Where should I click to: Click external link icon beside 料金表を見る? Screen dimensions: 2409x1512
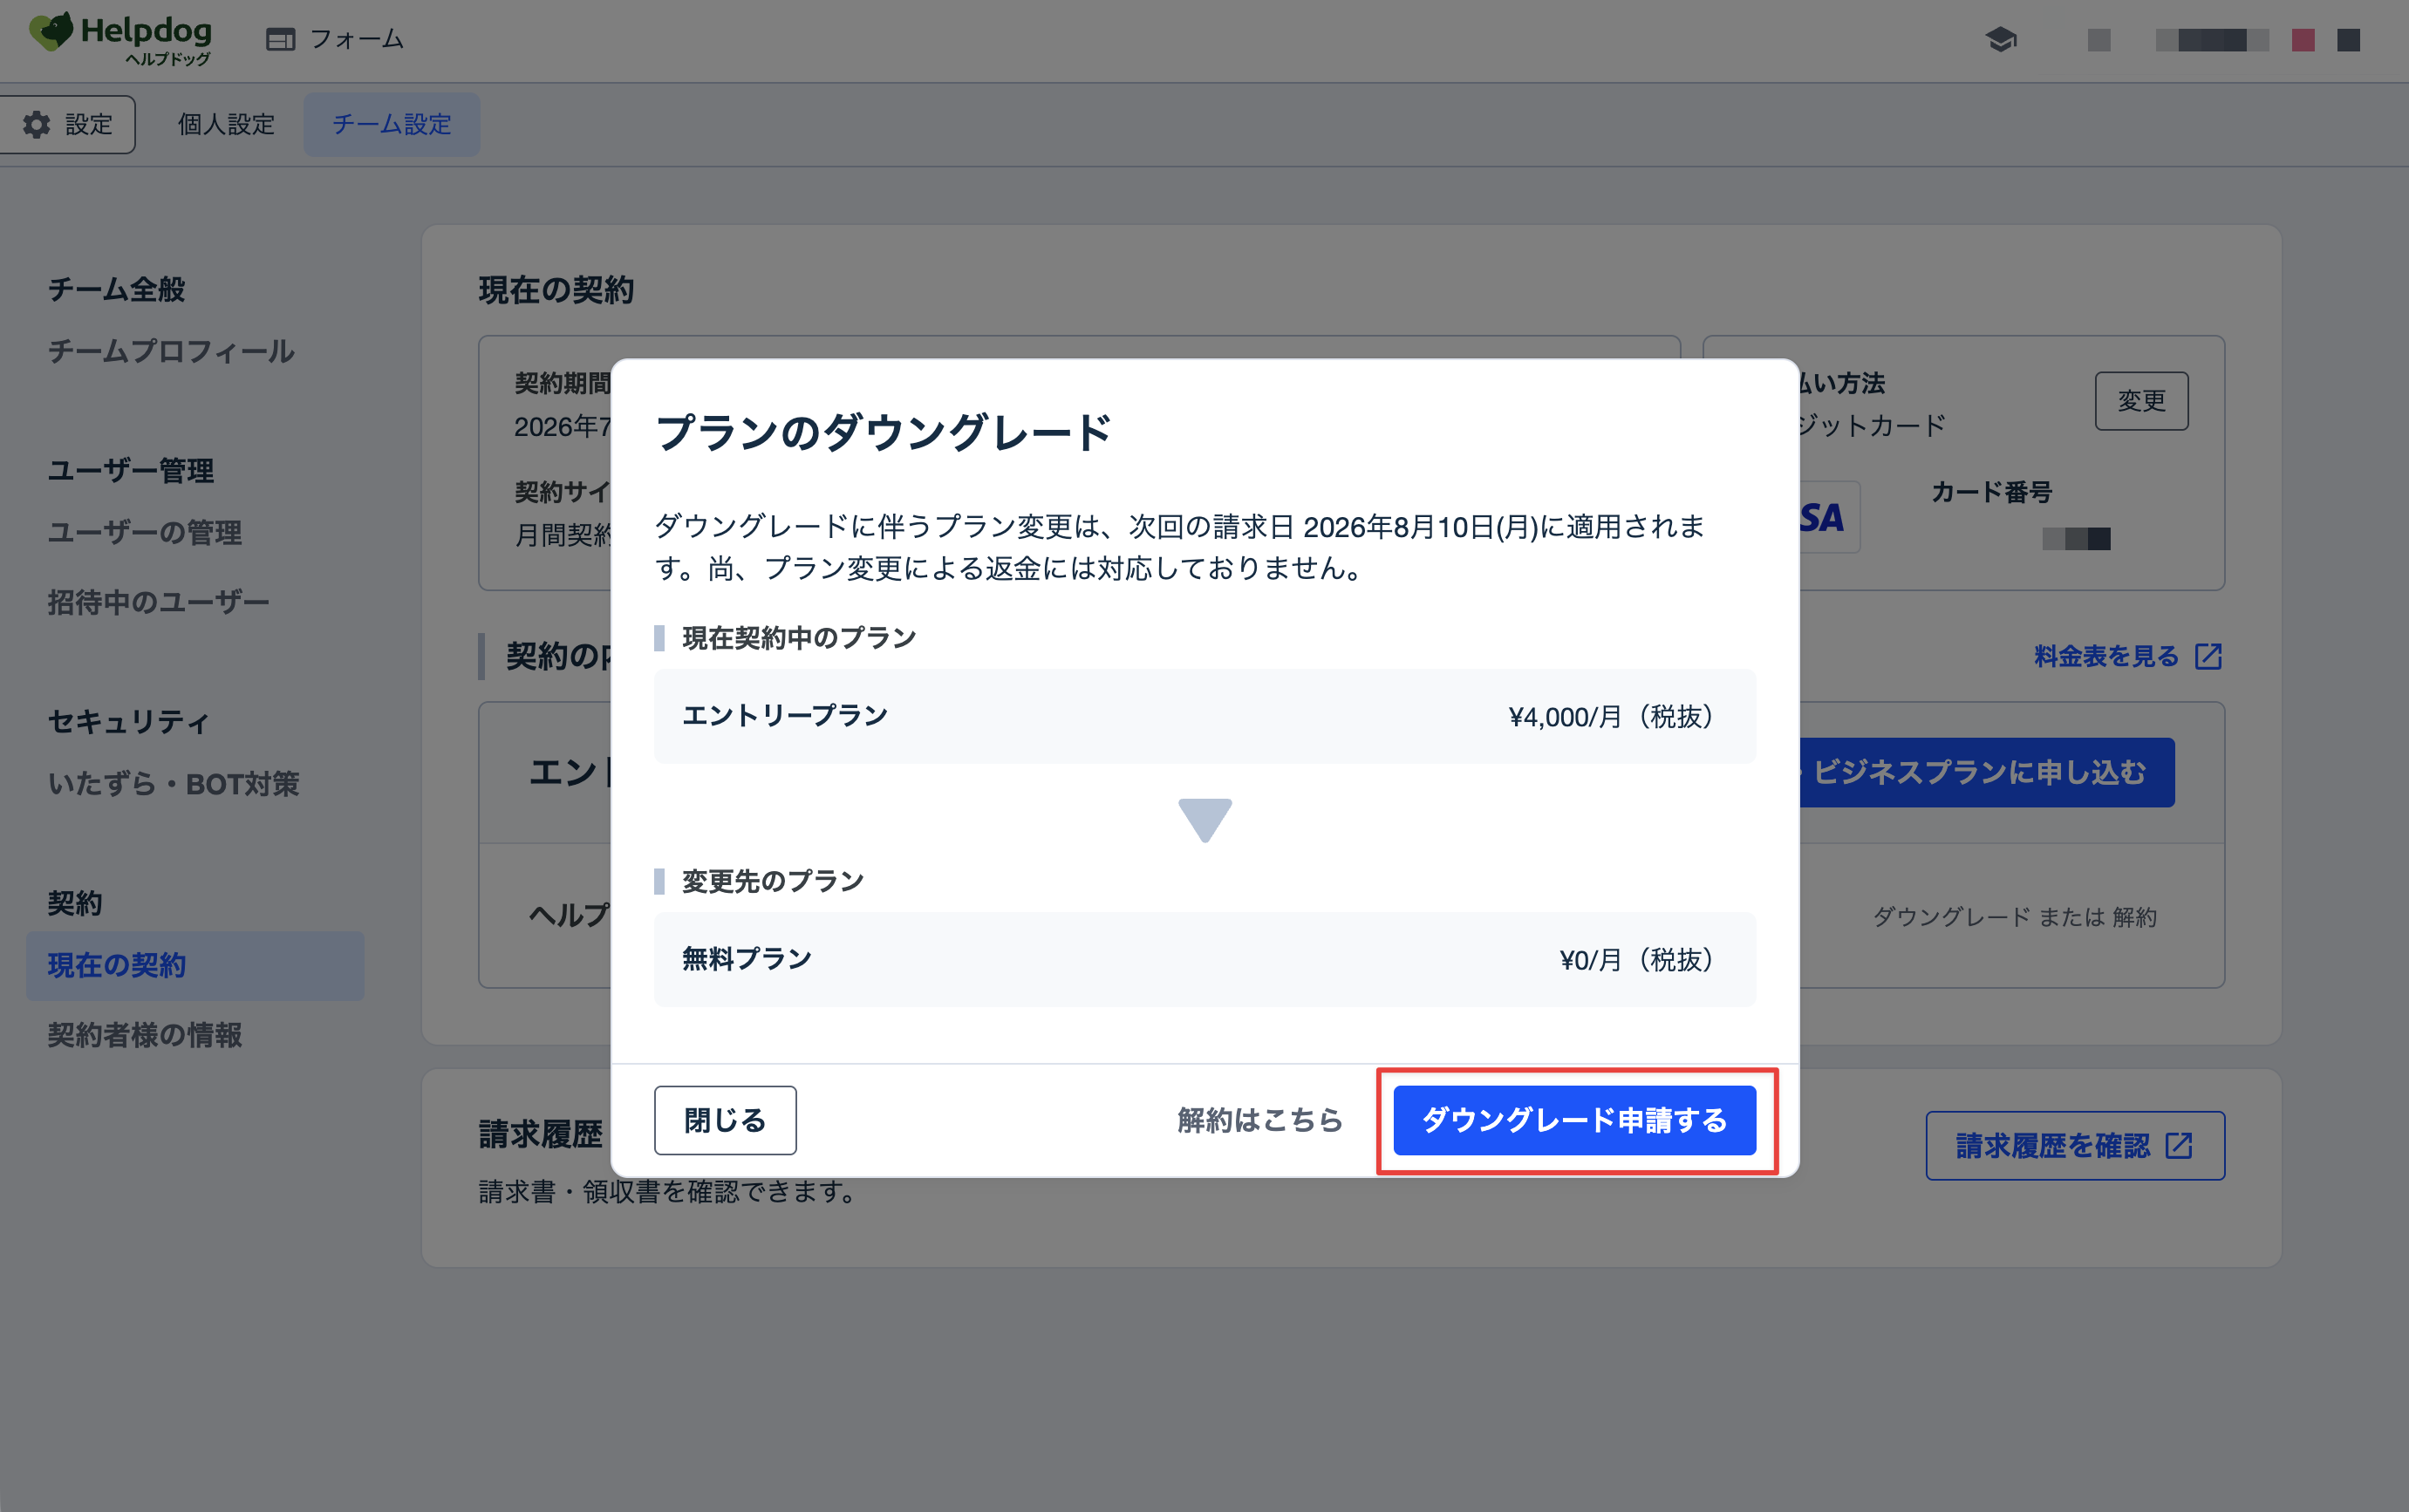point(2208,657)
